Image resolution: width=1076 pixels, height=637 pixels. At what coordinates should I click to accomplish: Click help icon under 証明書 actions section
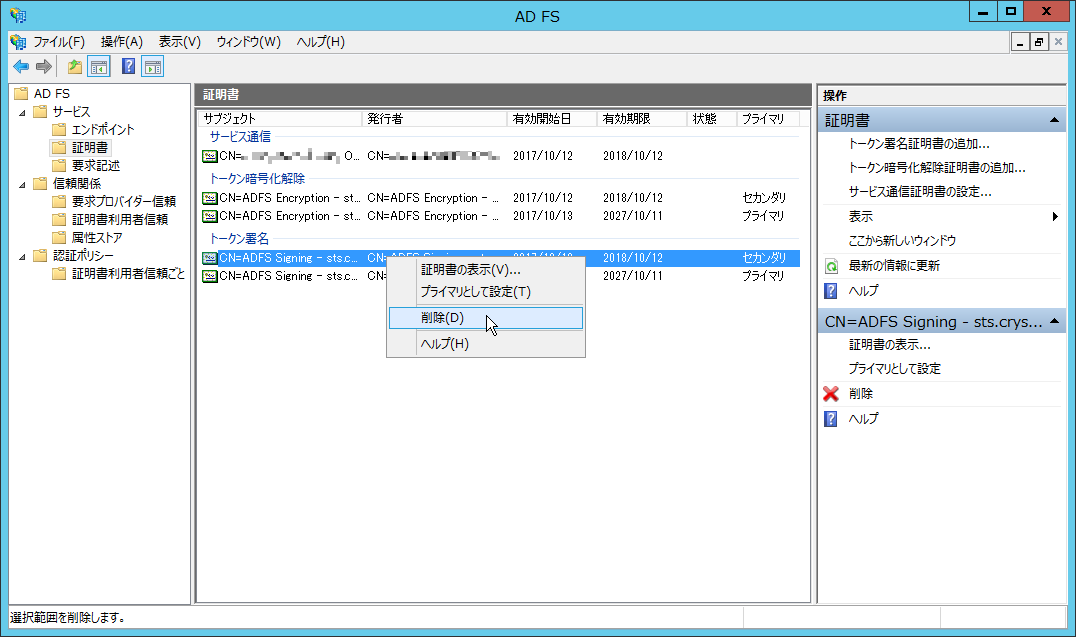[831, 291]
